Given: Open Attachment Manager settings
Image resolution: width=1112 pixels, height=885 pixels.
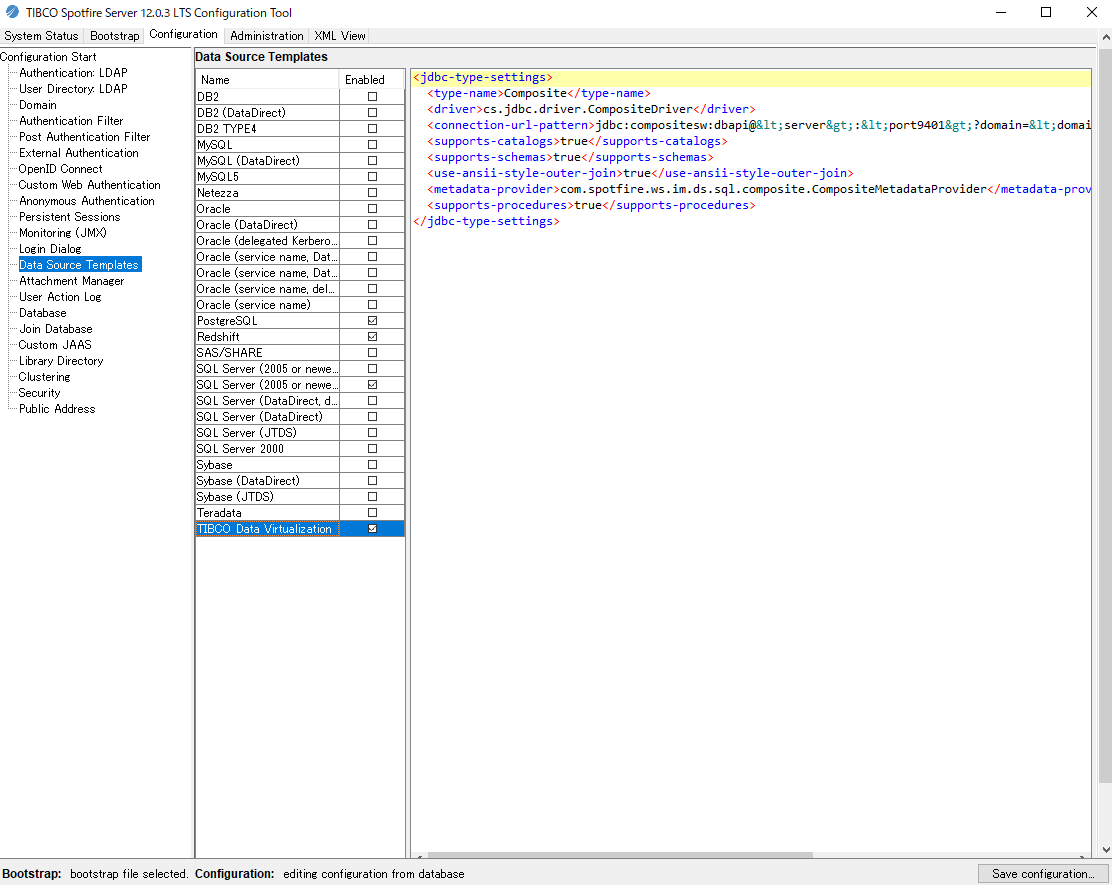Looking at the screenshot, I should click(x=72, y=281).
